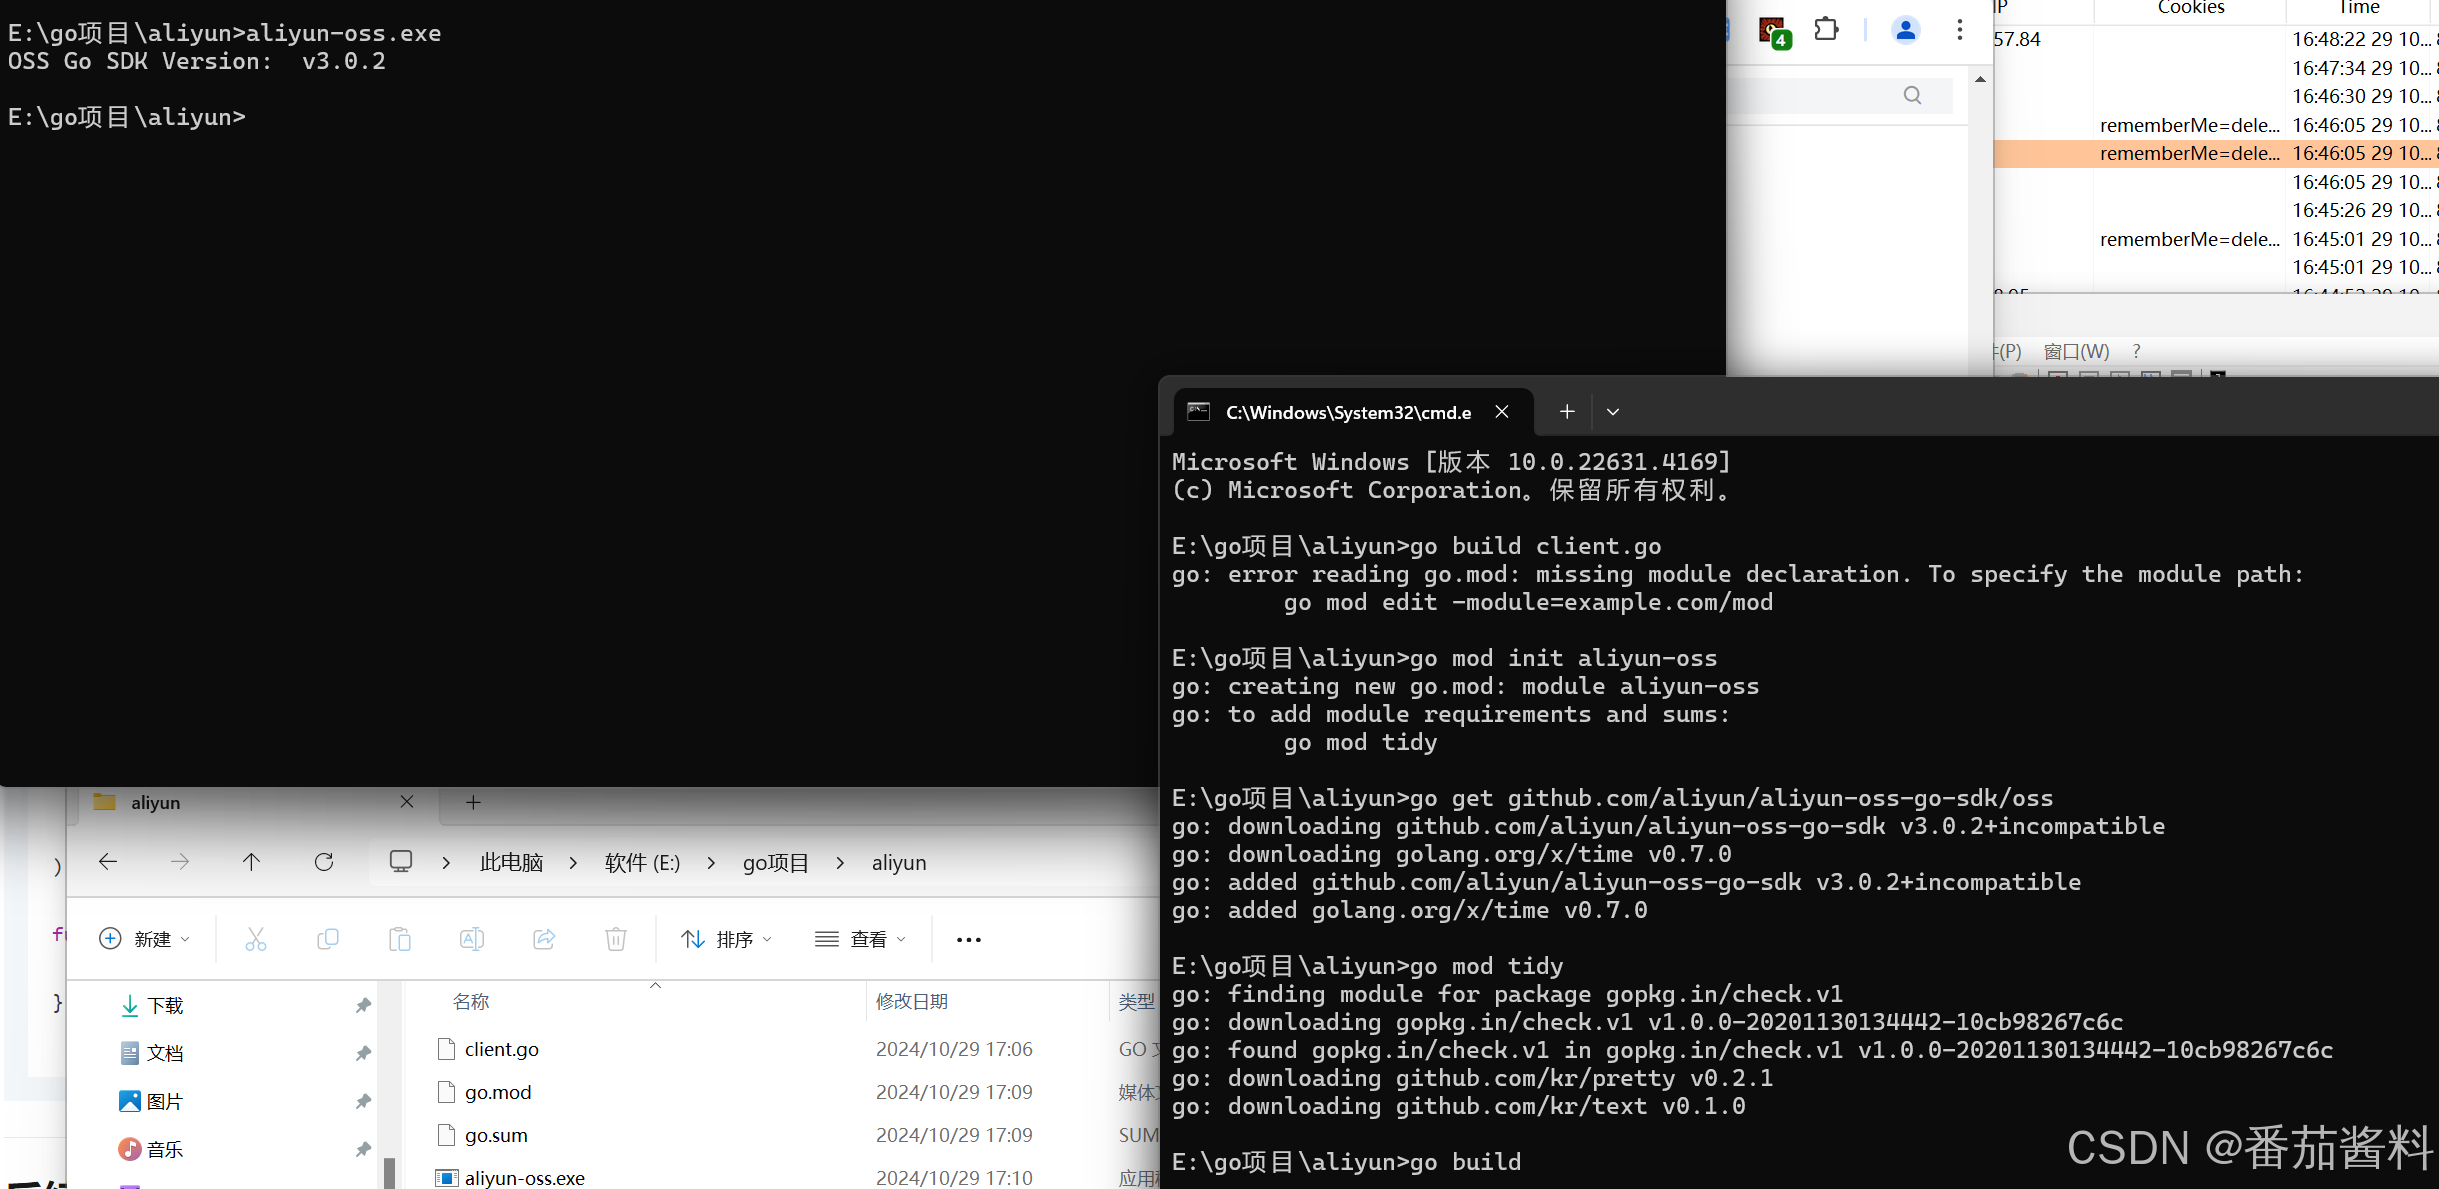Select rememberMe row timed 16:45:01
The height and width of the screenshot is (1189, 2439).
click(x=2216, y=239)
